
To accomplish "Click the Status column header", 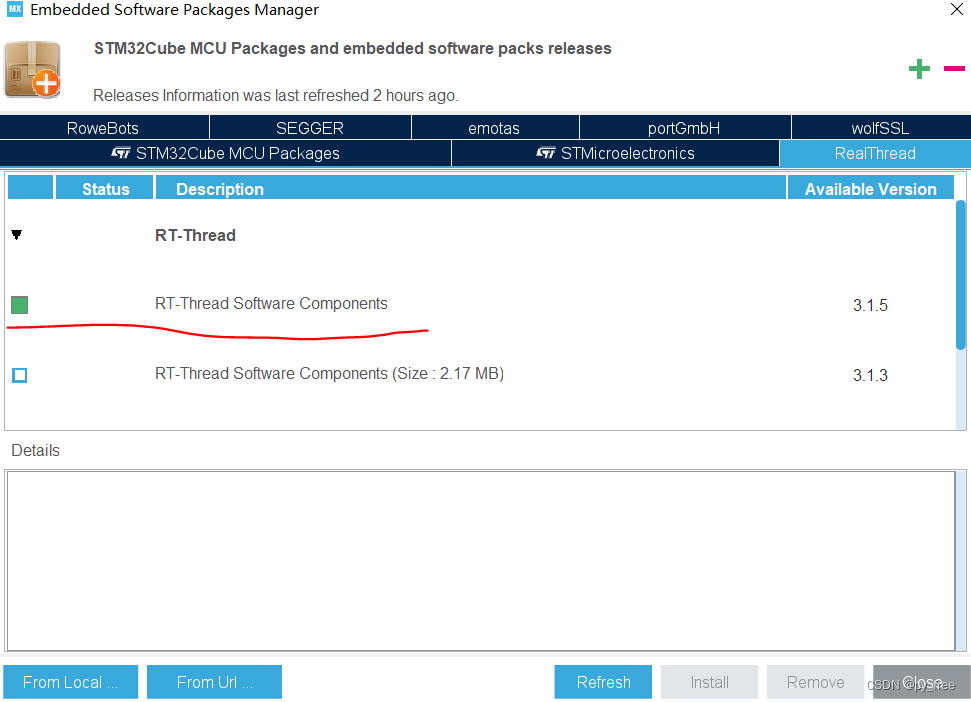I will pos(104,188).
